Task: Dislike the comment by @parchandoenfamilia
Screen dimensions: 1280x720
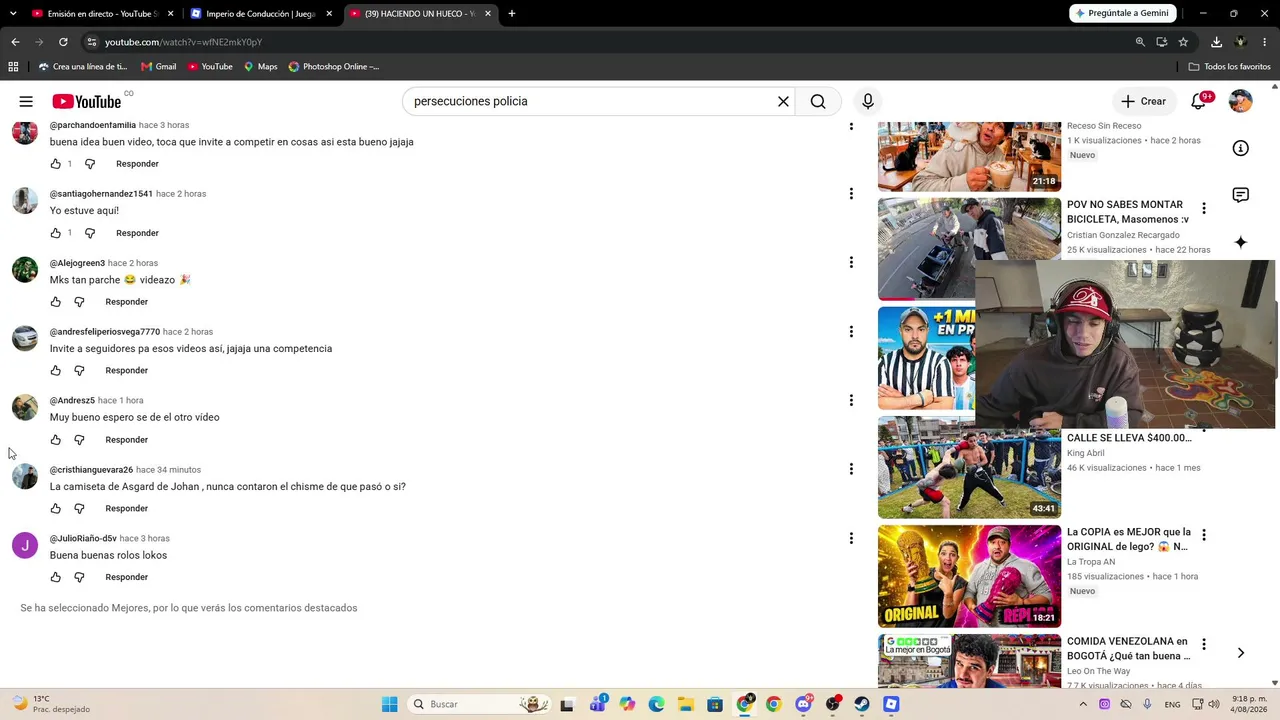Action: 90,164
